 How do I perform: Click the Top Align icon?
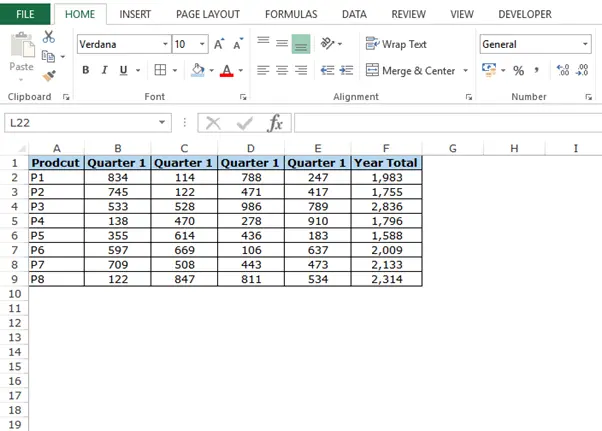(263, 43)
